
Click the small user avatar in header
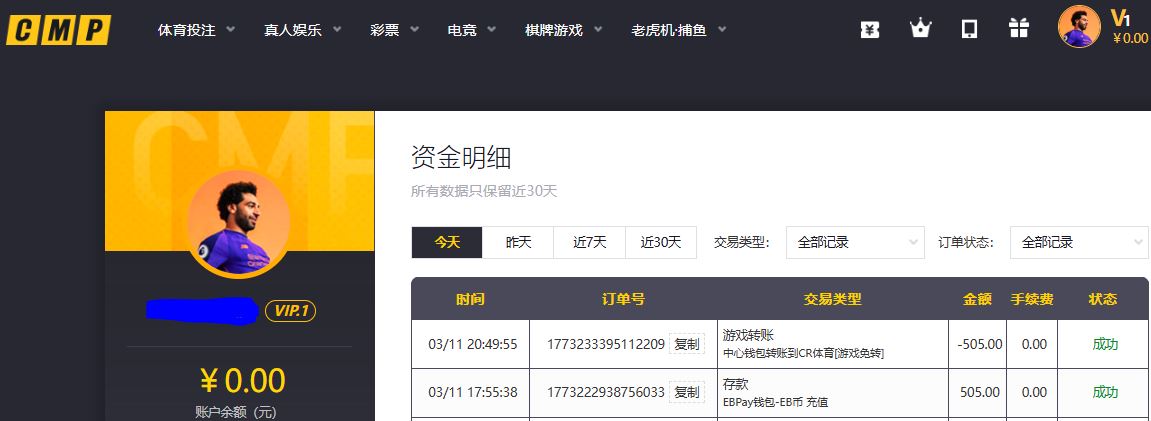coord(1079,26)
